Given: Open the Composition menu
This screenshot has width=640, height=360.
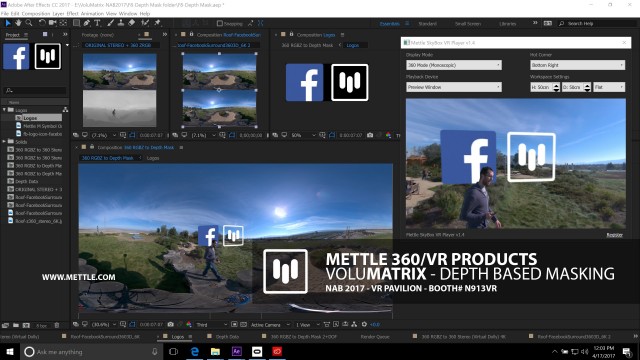Looking at the screenshot, I should click(36, 13).
